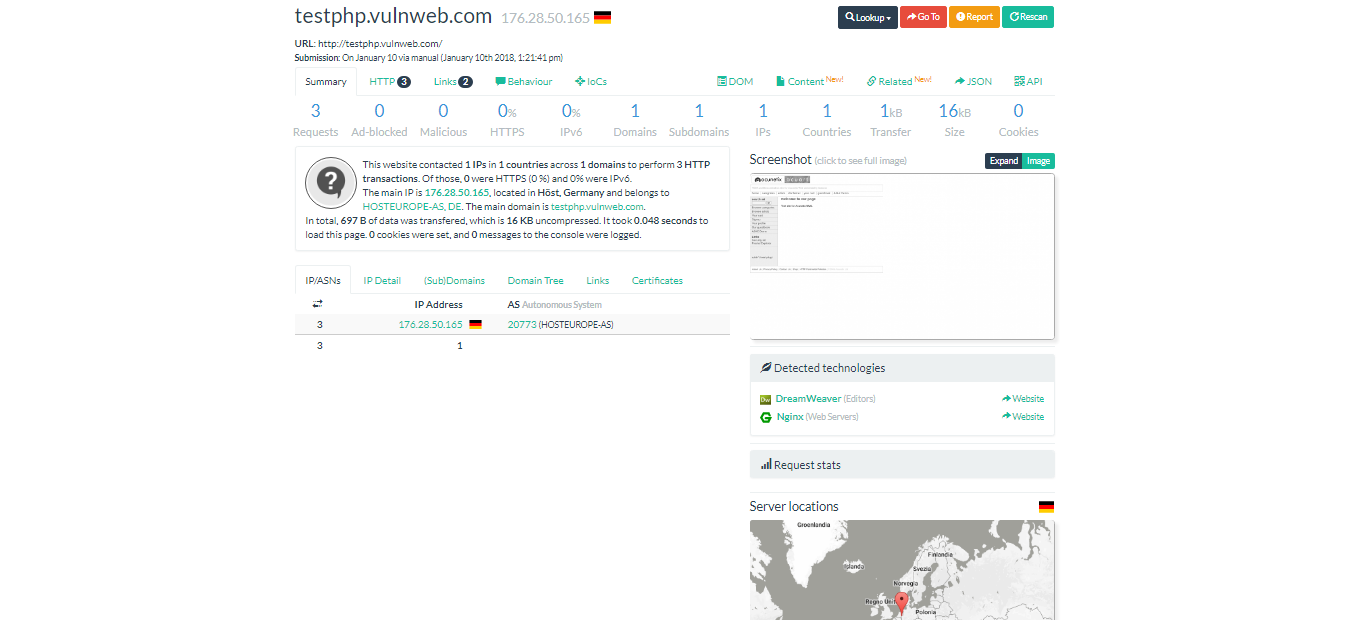The image size is (1349, 620).
Task: Click the 176.28.50.165 link in summary text
Action: coord(457,192)
